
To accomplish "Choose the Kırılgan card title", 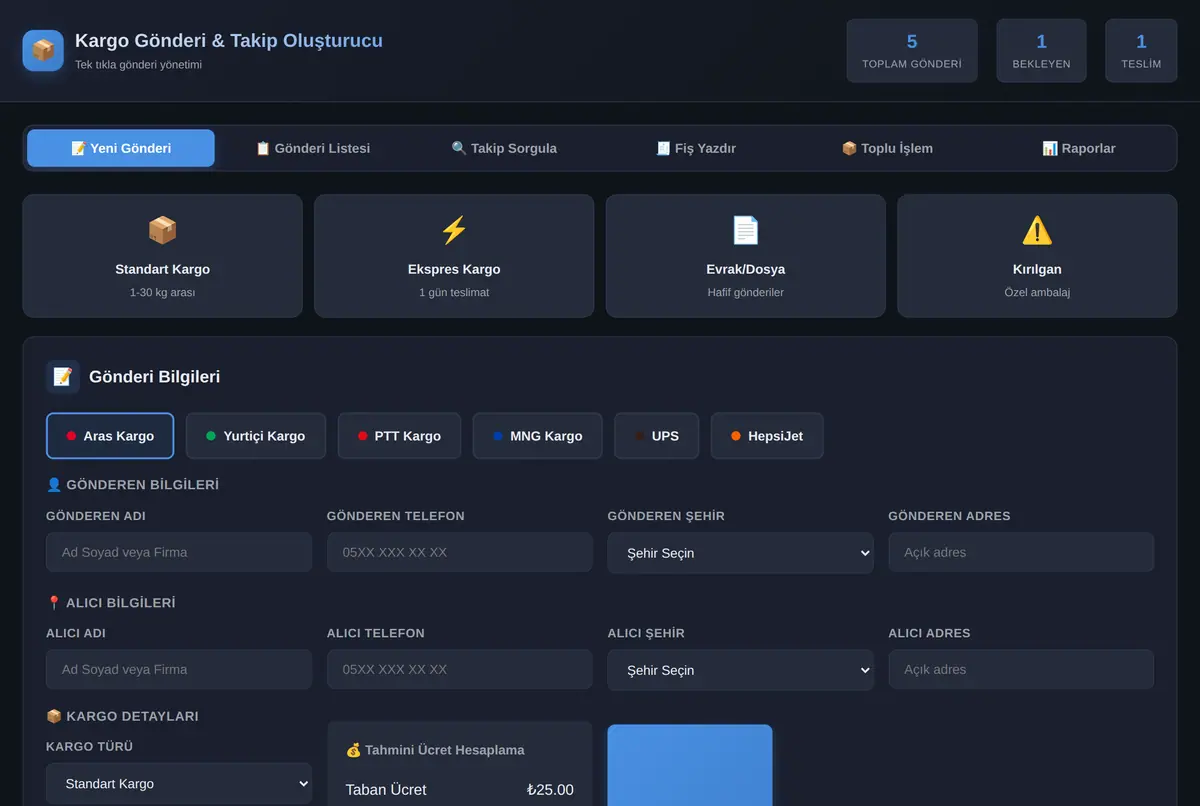I will pos(1037,269).
